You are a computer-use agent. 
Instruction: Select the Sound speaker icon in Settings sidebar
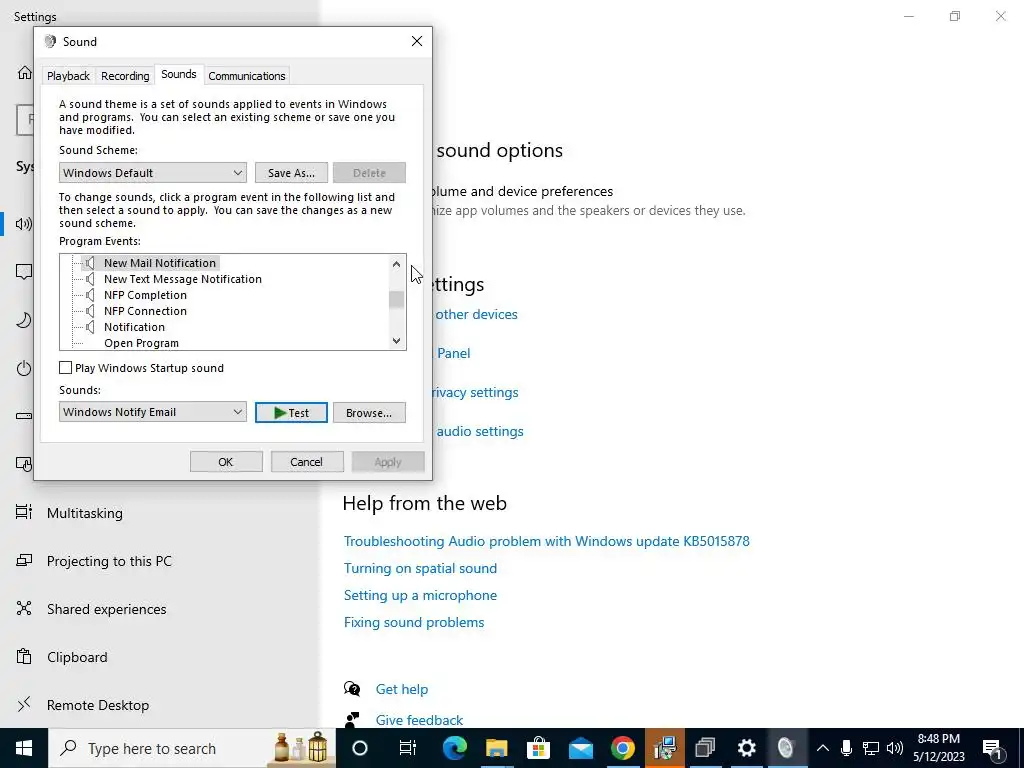point(24,224)
